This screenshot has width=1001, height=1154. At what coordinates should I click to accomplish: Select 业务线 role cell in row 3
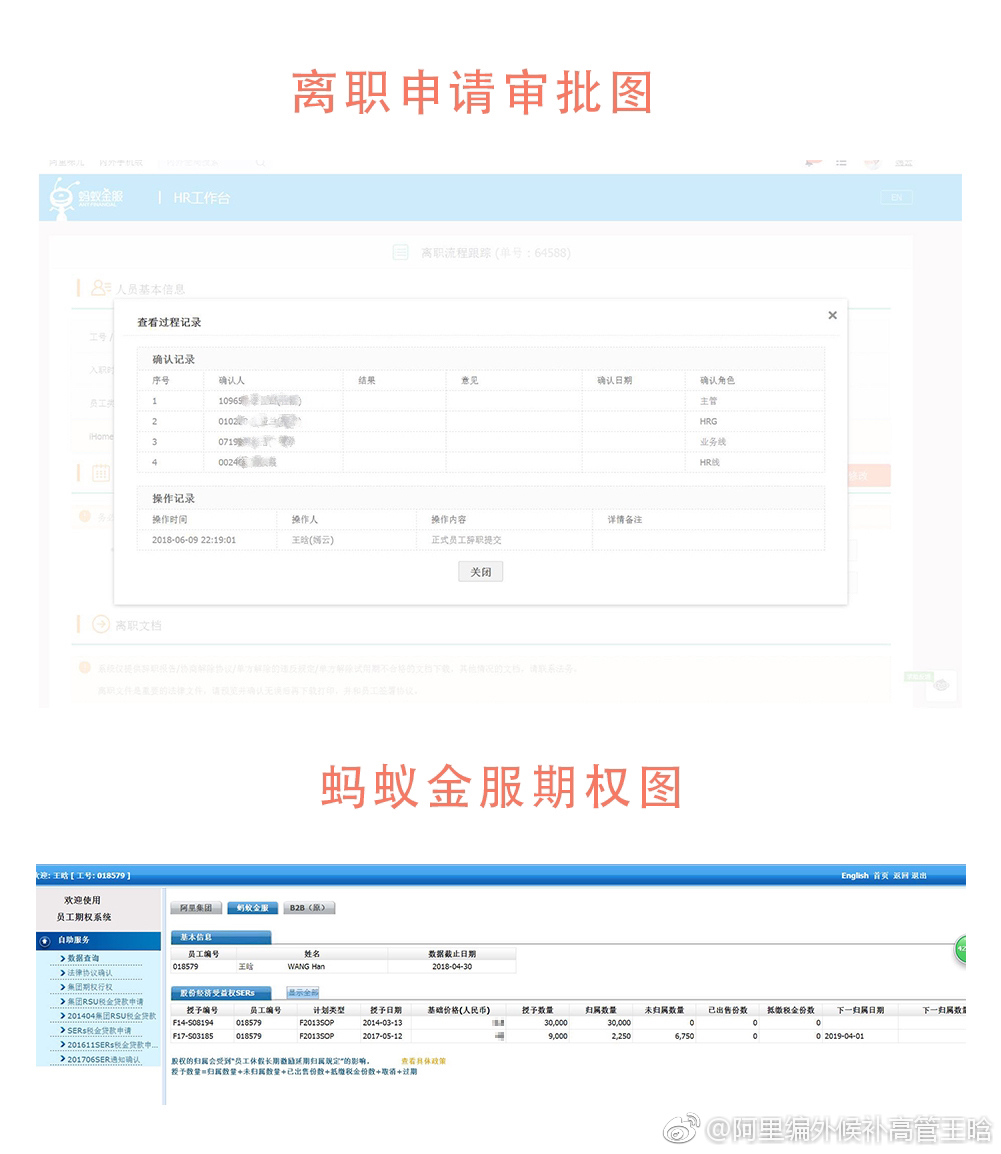click(x=712, y=442)
